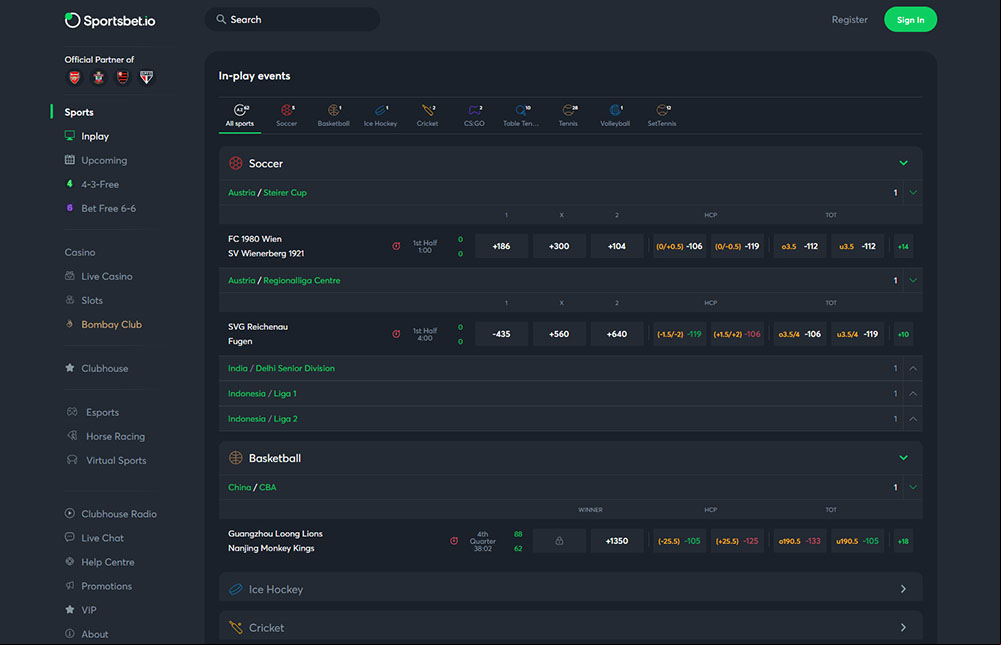Expand Indonesia Liga 2 chevron

[x=913, y=419]
